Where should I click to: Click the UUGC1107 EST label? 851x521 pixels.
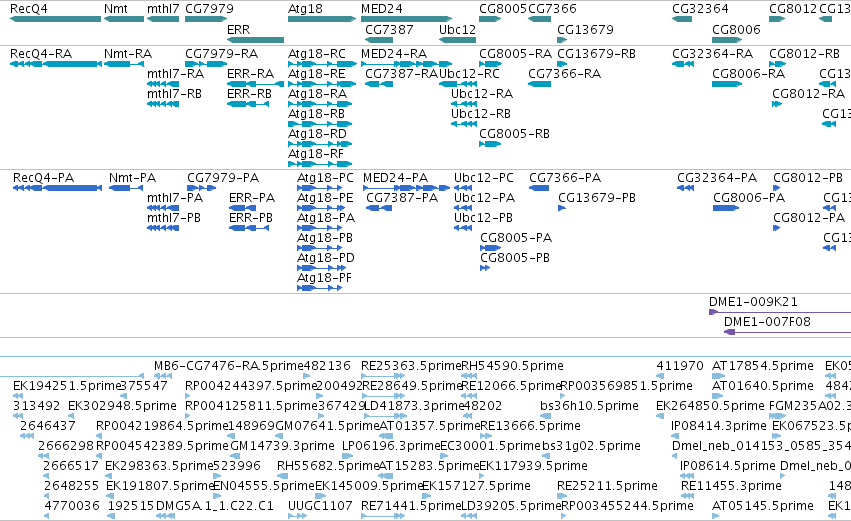(x=320, y=506)
